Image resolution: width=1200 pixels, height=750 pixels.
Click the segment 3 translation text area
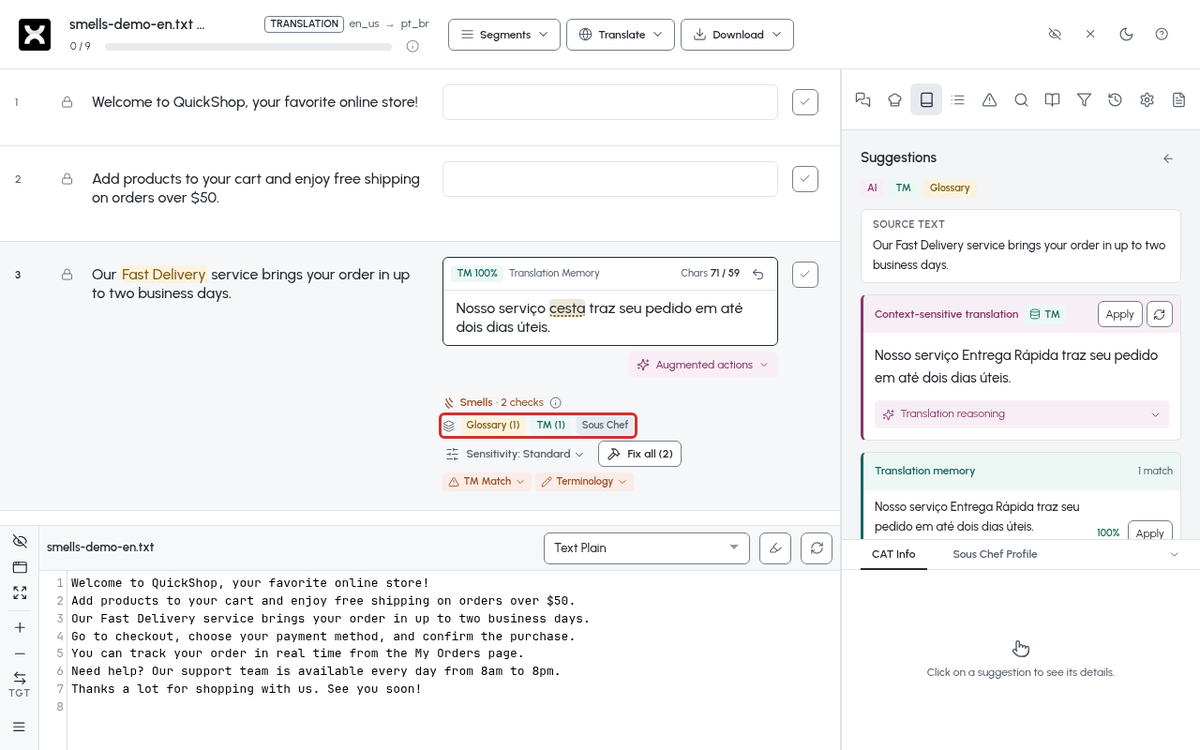pyautogui.click(x=610, y=317)
